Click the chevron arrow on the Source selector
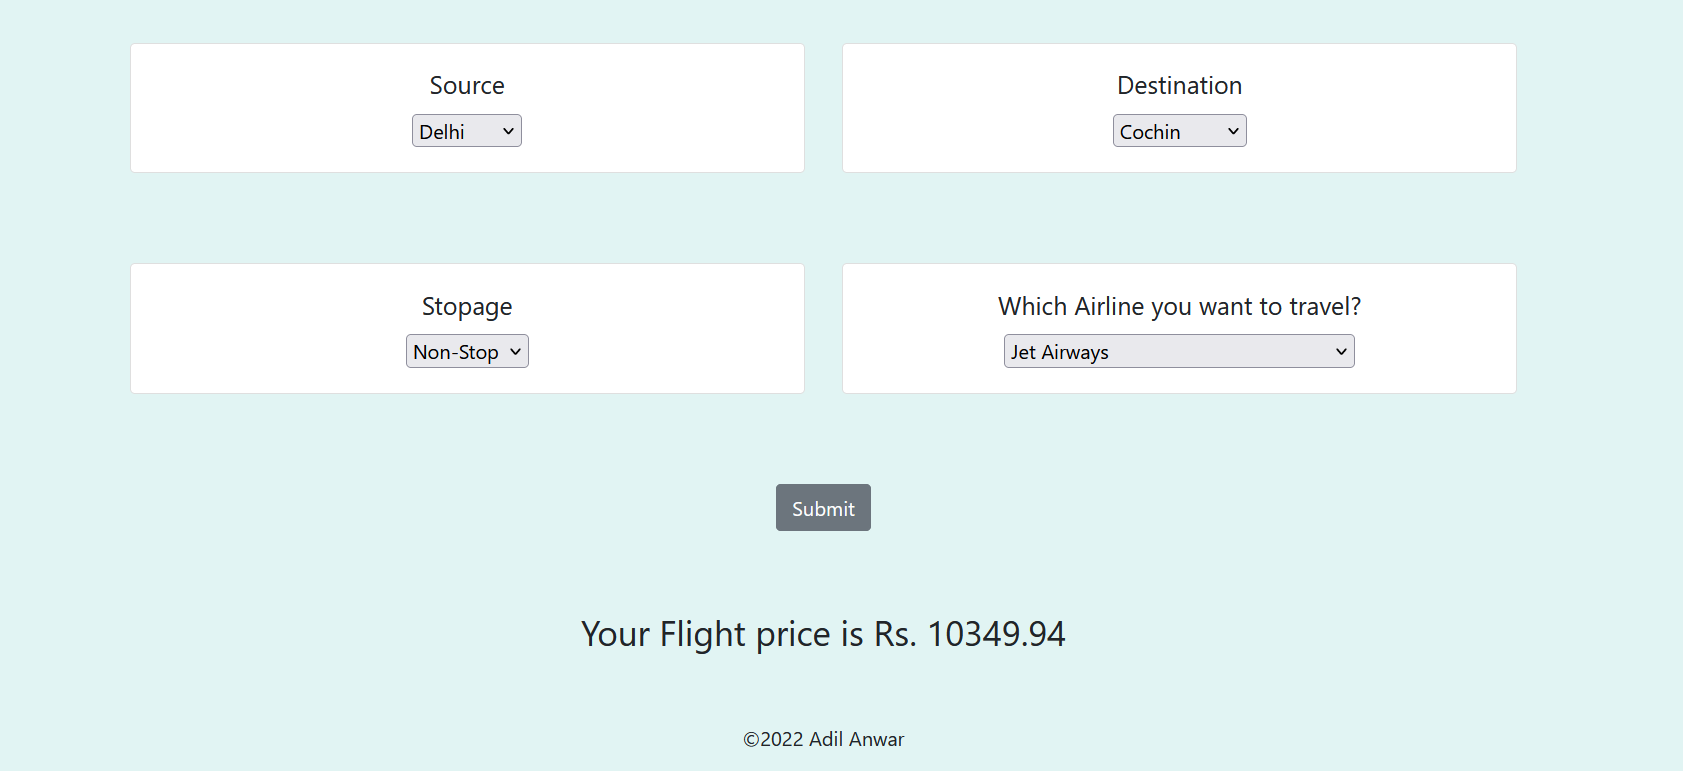The width and height of the screenshot is (1683, 771). coord(507,130)
